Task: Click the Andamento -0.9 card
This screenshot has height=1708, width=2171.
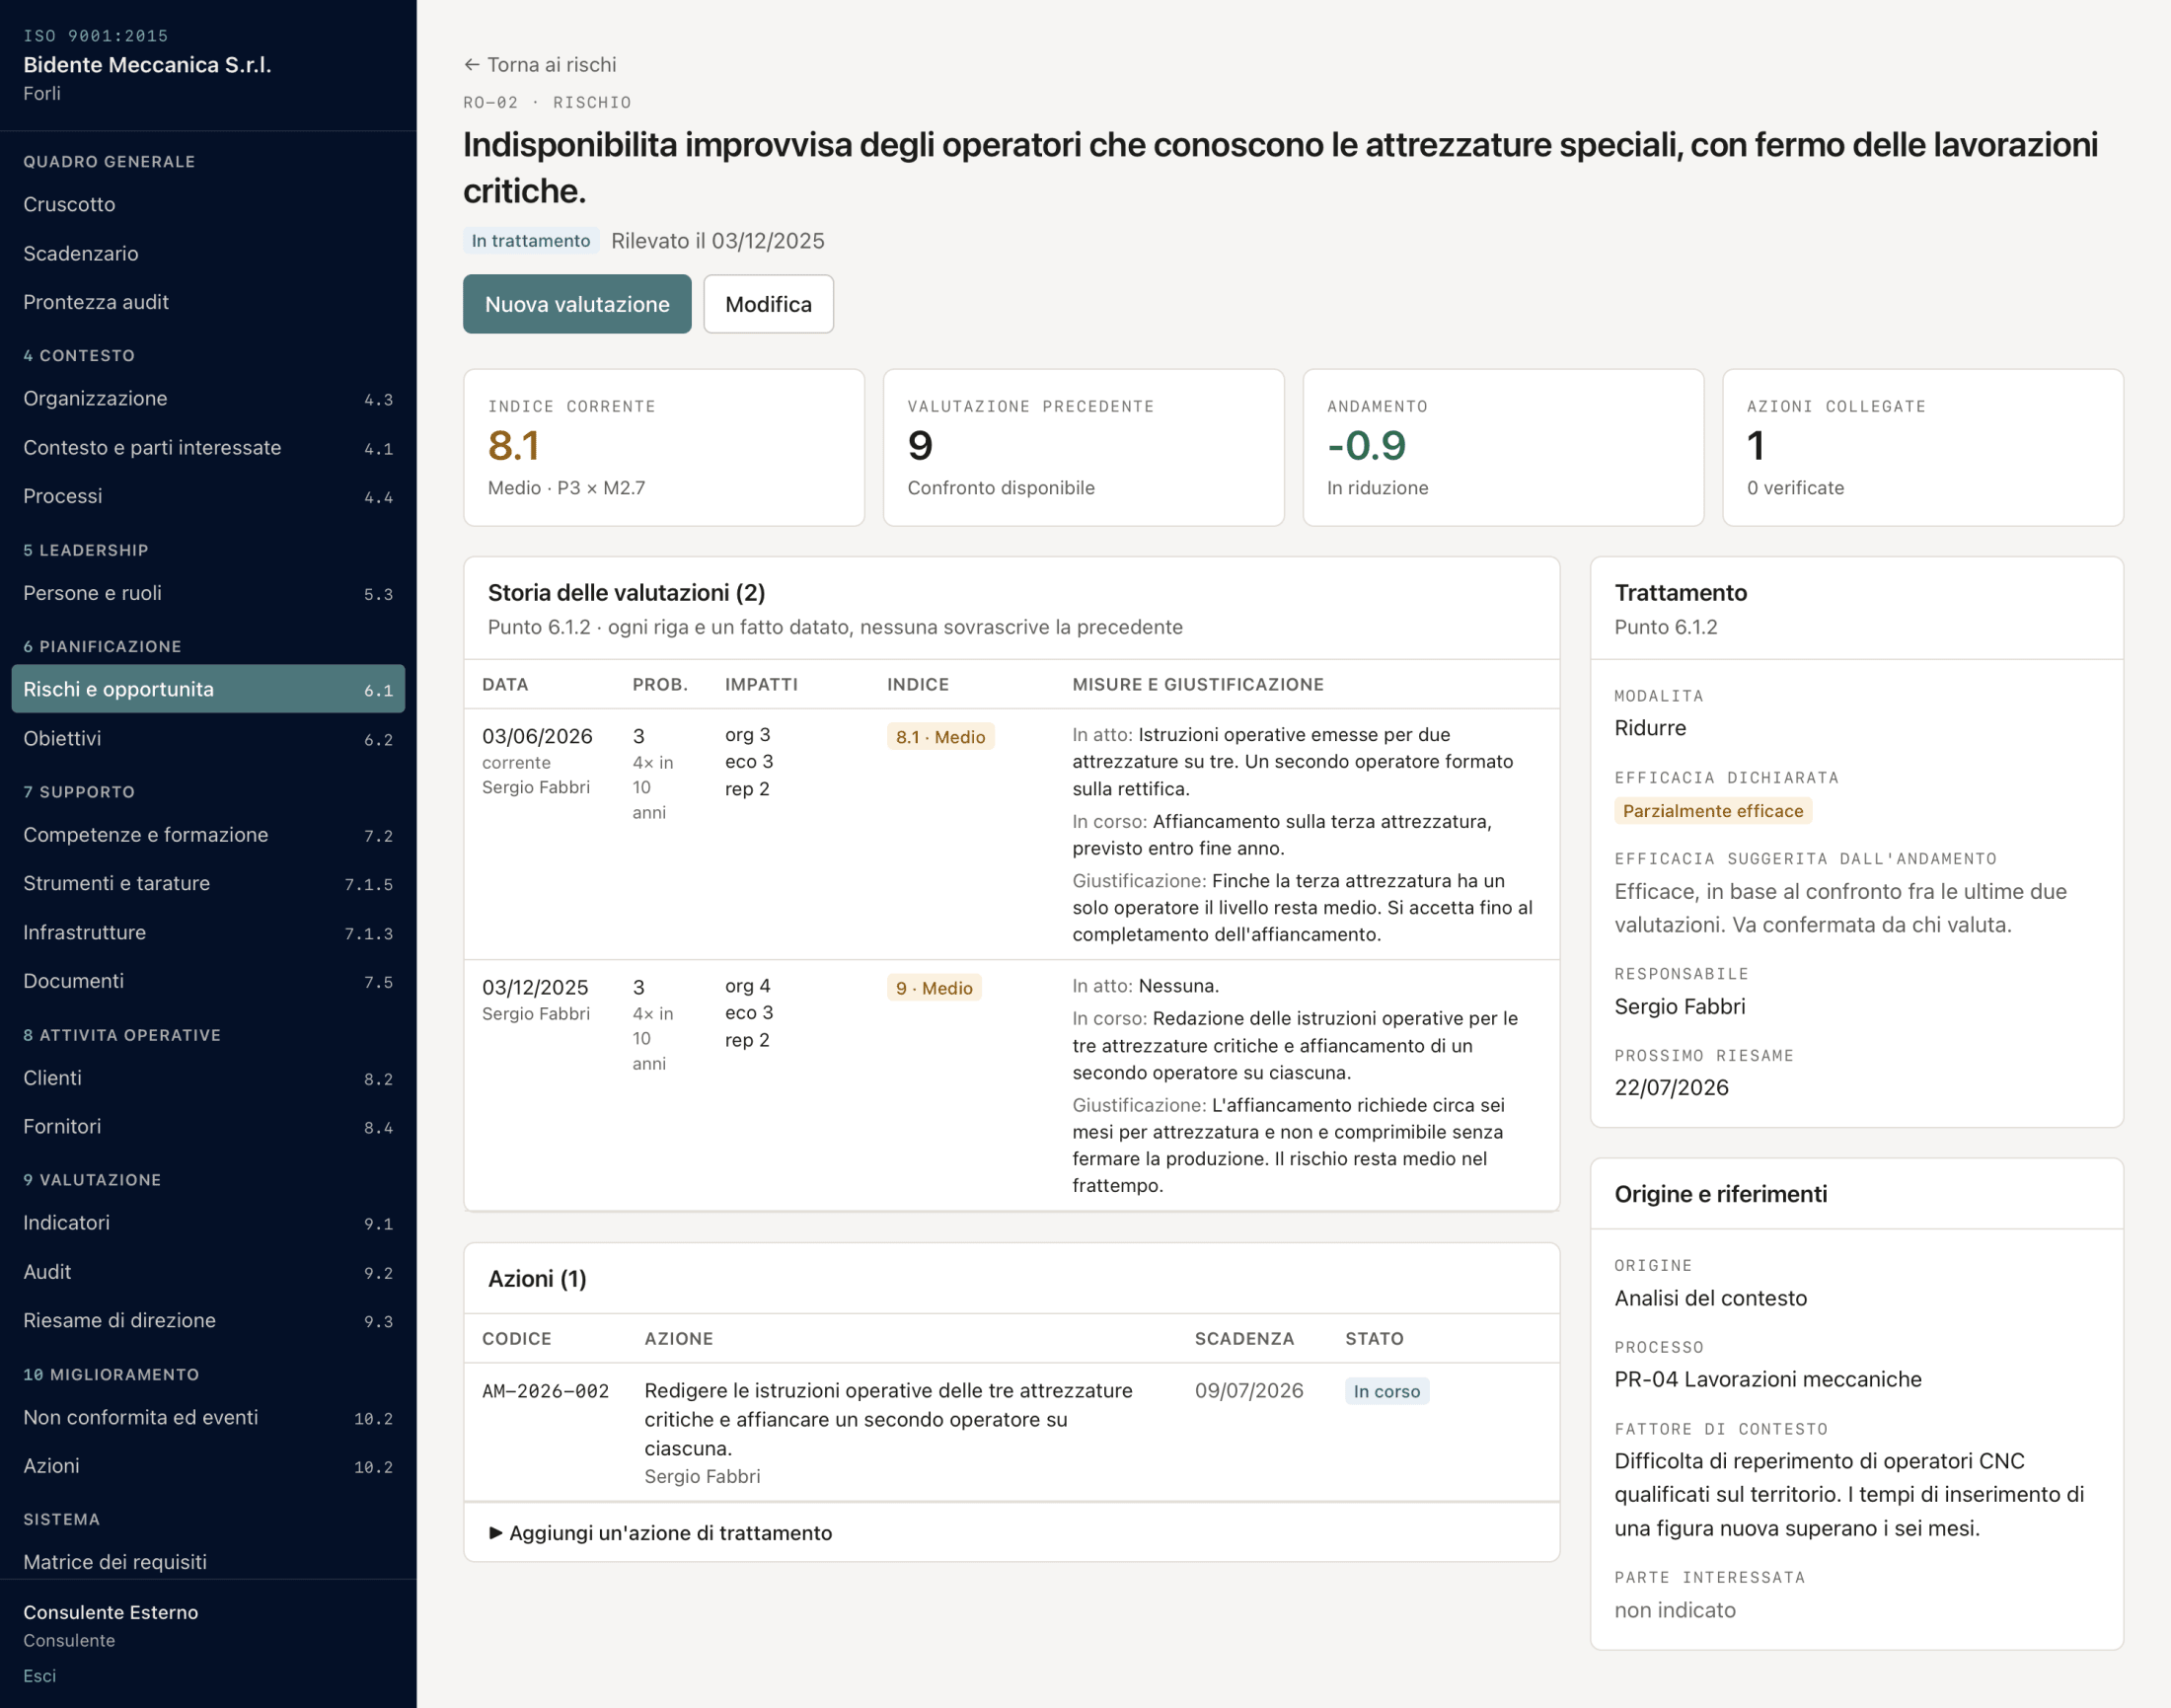Action: (1503, 447)
